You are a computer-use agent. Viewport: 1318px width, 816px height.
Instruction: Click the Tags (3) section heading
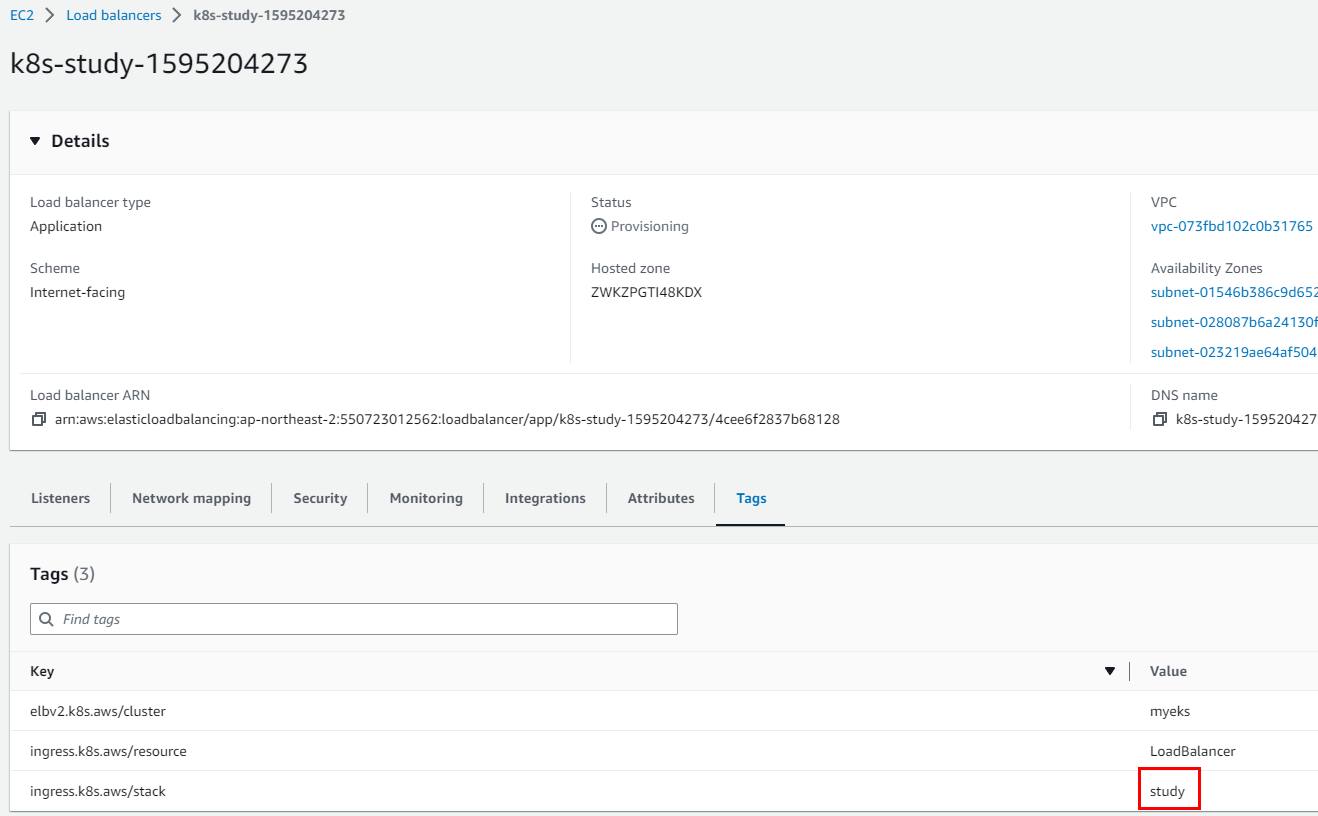click(x=62, y=574)
